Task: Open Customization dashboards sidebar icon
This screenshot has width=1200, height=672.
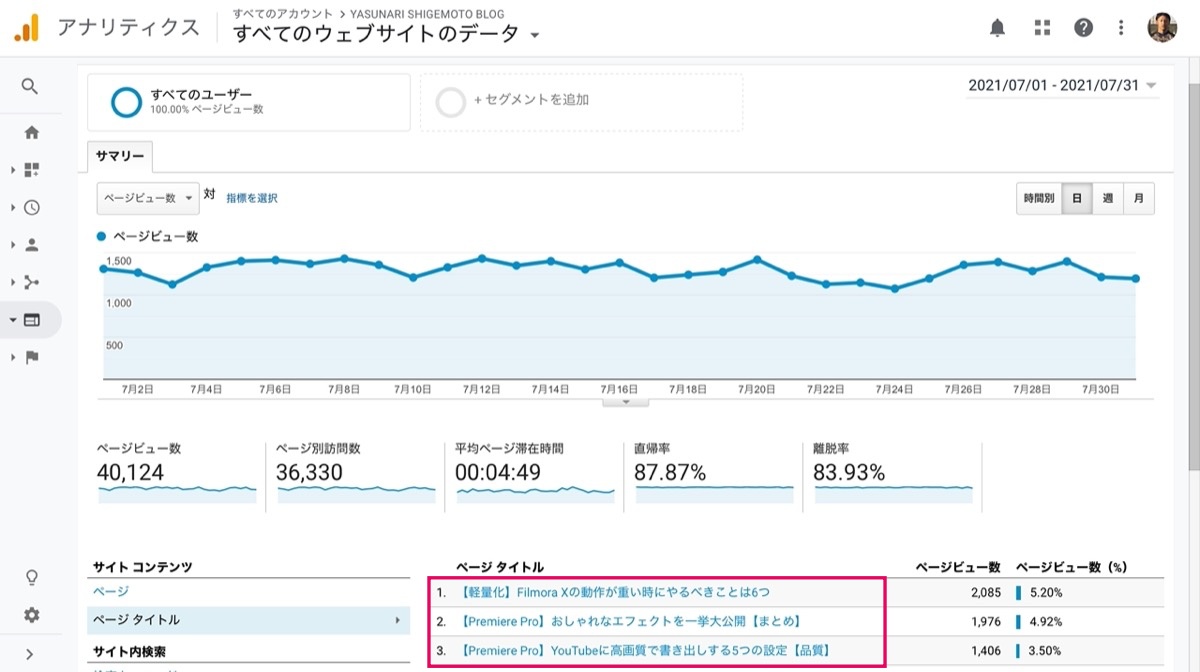Action: pos(32,170)
